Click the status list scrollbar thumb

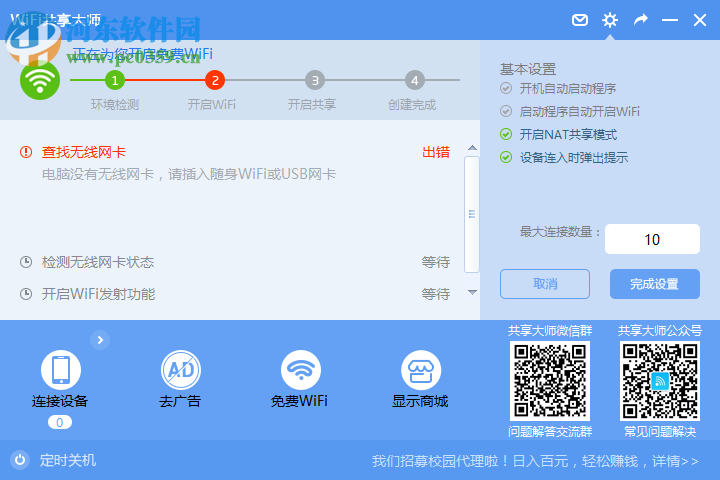pos(472,215)
